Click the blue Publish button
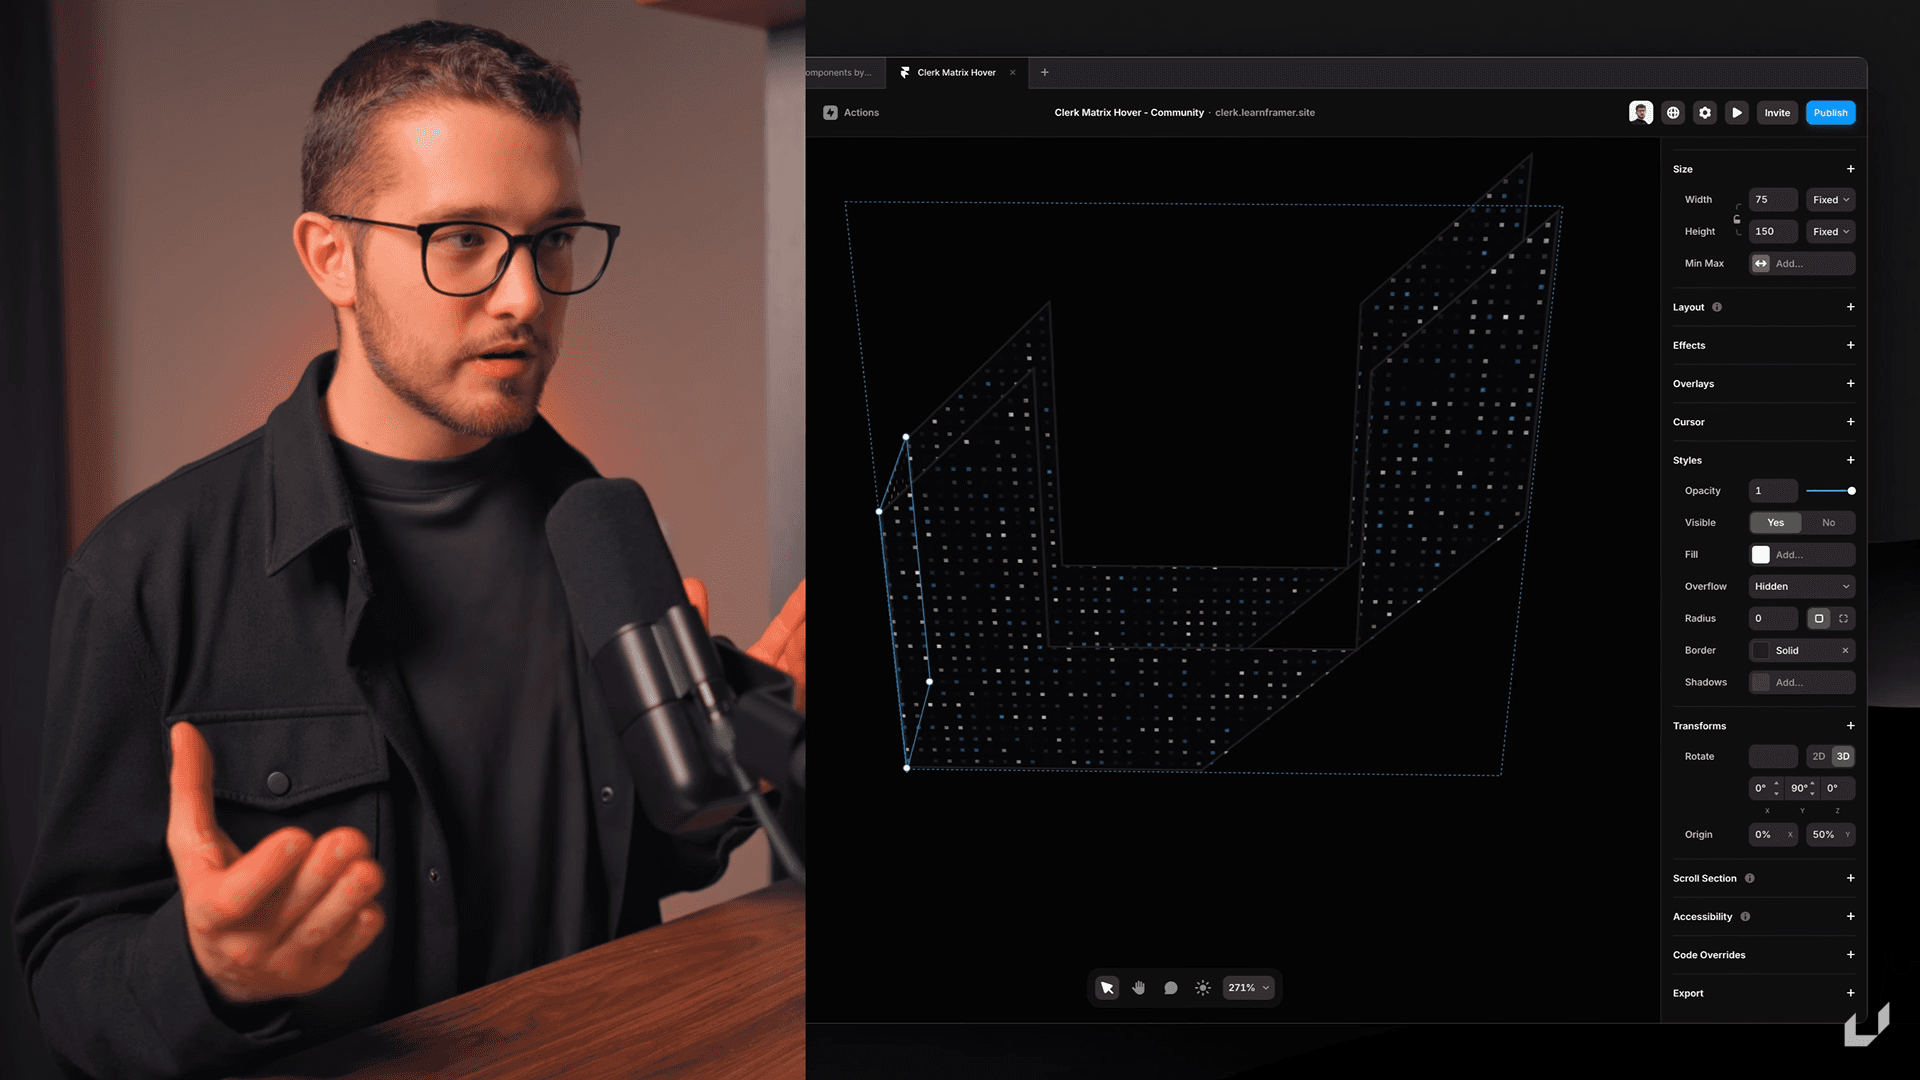The height and width of the screenshot is (1080, 1920). click(1830, 113)
